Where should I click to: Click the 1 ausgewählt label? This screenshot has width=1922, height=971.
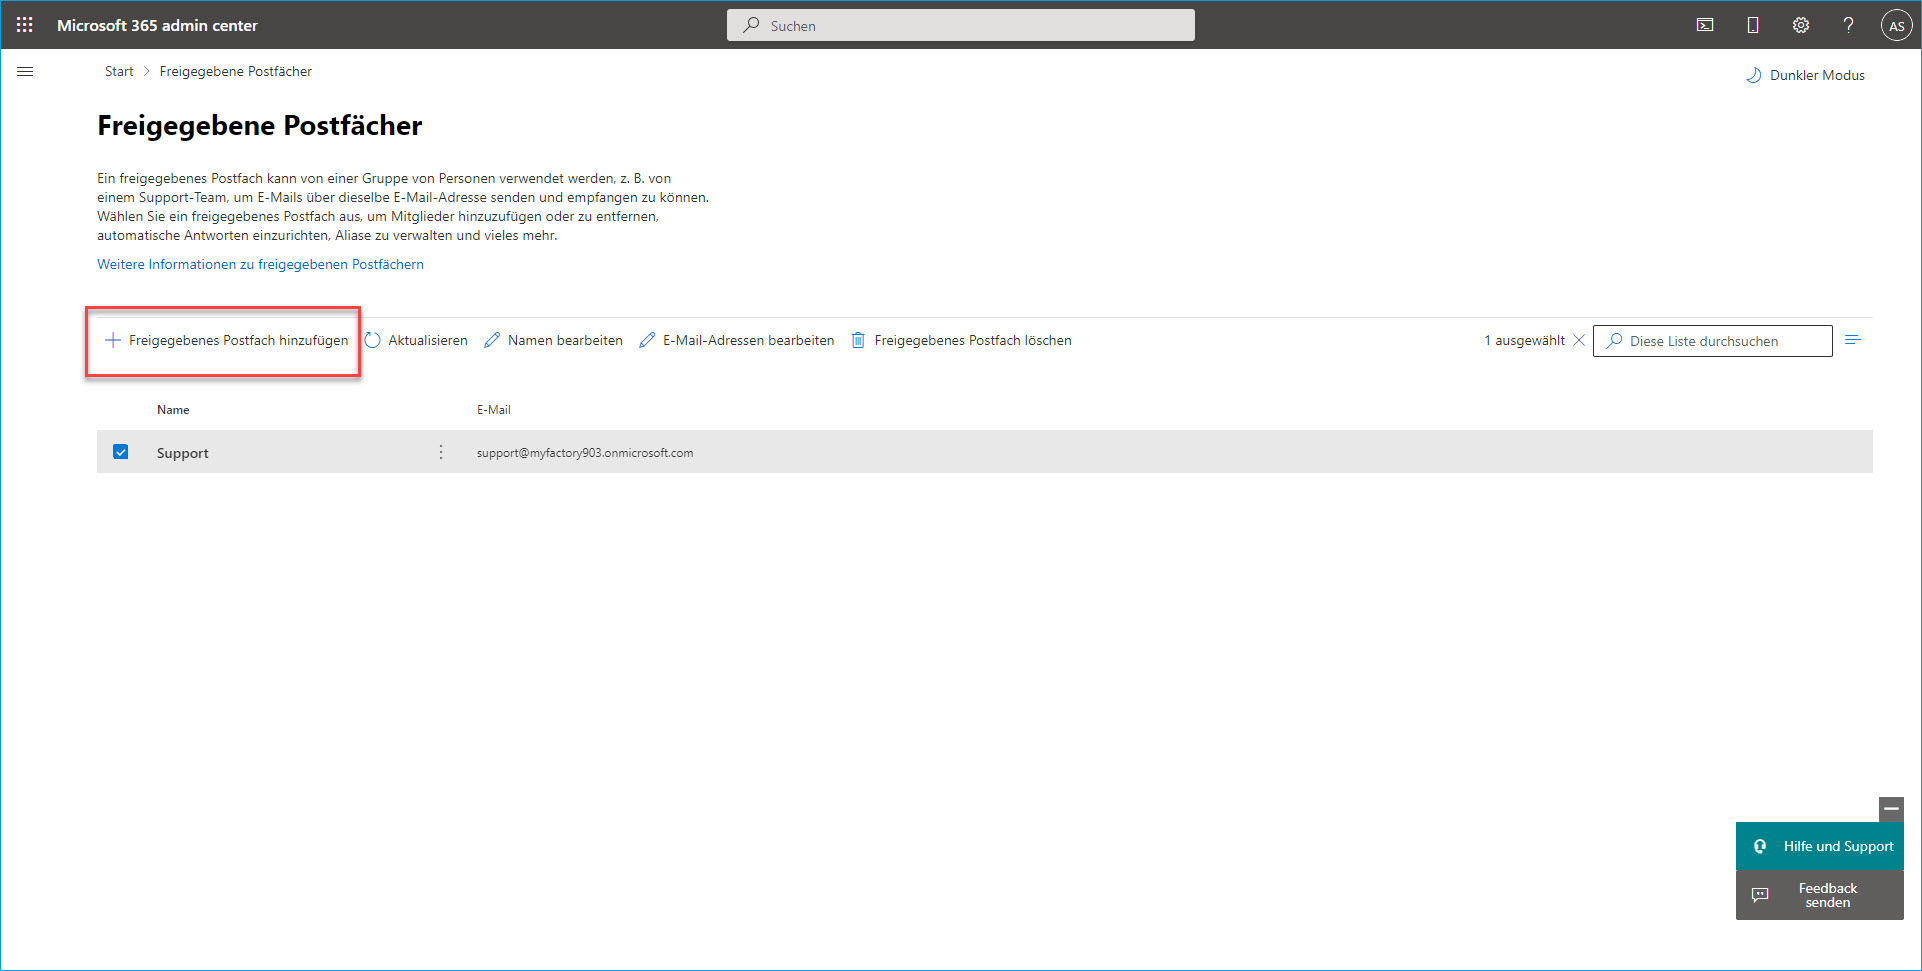point(1525,340)
